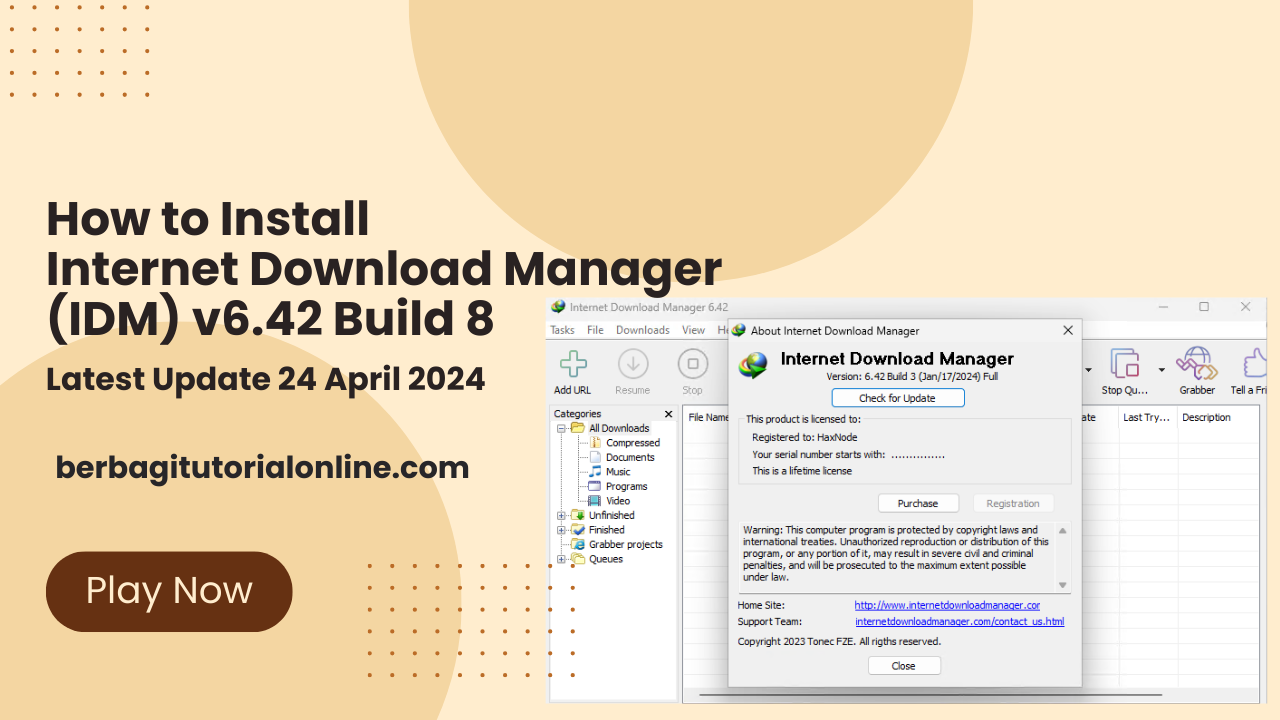Viewport: 1280px width, 720px height.
Task: Click the Copyright 2023 Tonec FZE text
Action: click(839, 641)
